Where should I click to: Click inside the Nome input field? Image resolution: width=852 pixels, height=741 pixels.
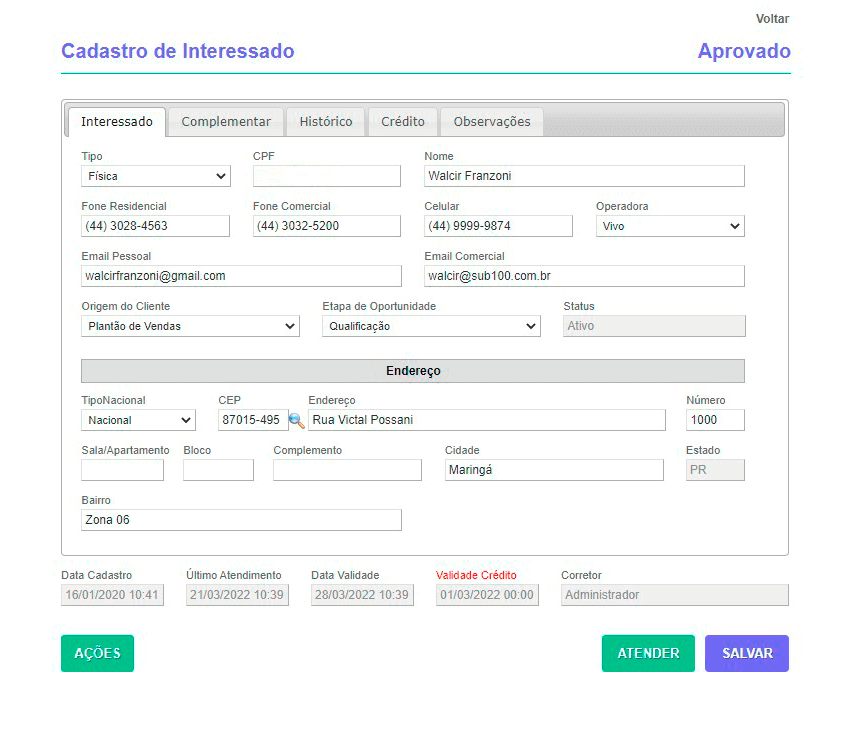pyautogui.click(x=583, y=175)
